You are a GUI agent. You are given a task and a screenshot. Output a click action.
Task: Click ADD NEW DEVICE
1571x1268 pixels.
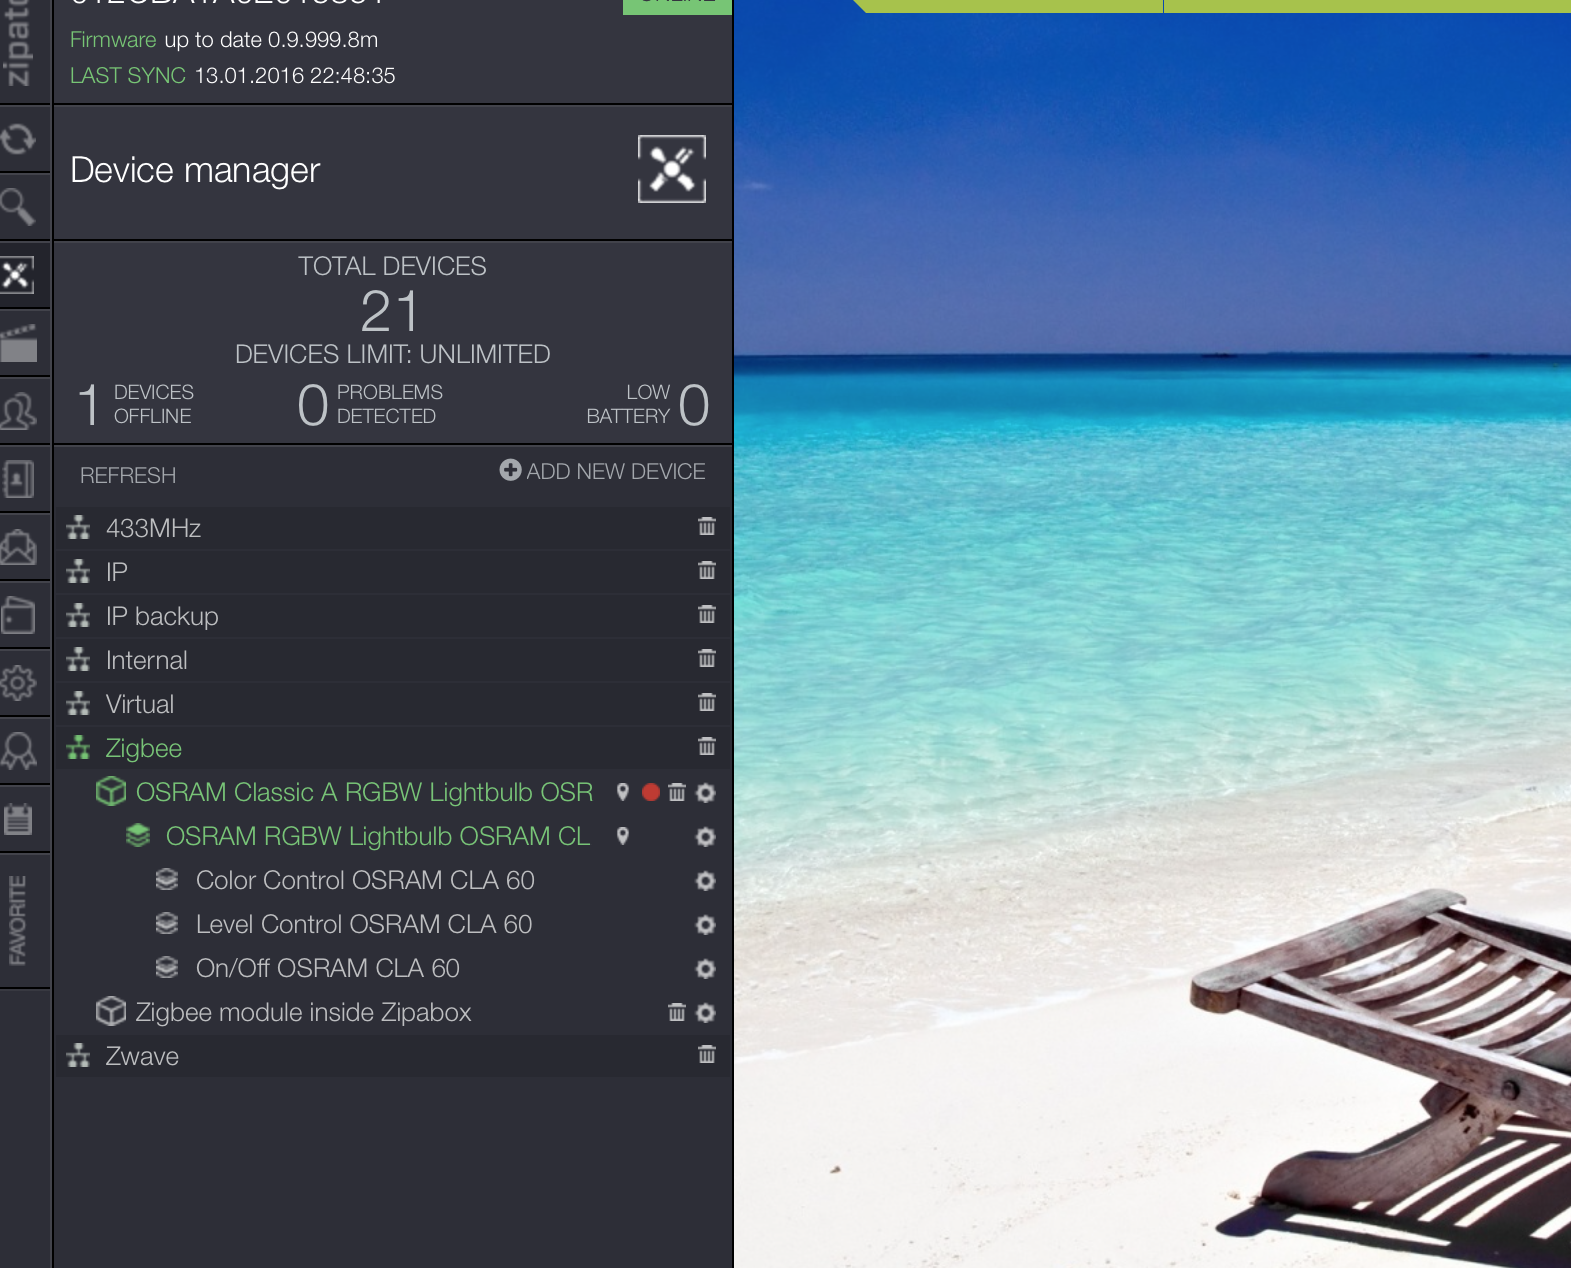(603, 471)
